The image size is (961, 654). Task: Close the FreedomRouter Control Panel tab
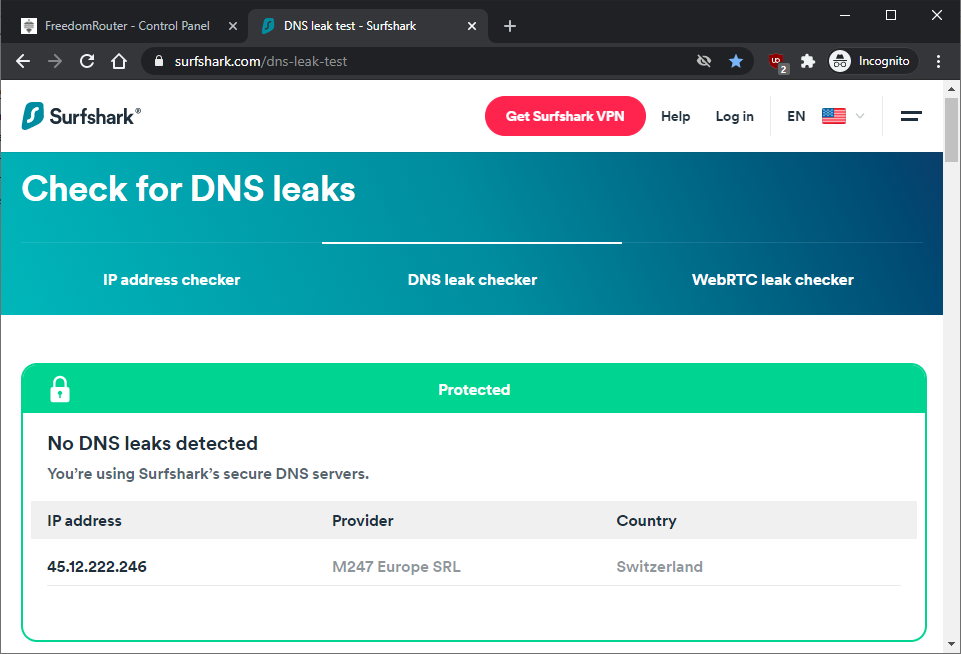click(232, 26)
